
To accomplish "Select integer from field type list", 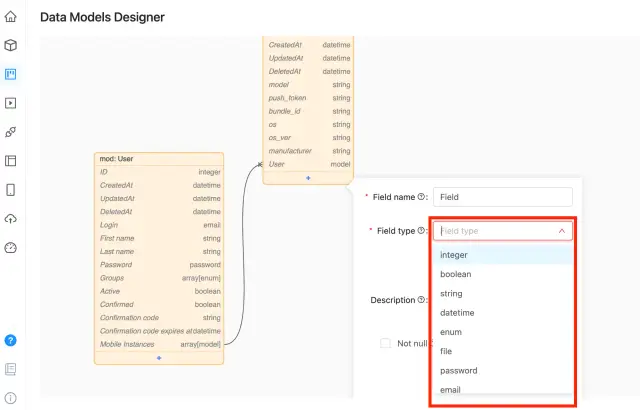I will point(454,255).
